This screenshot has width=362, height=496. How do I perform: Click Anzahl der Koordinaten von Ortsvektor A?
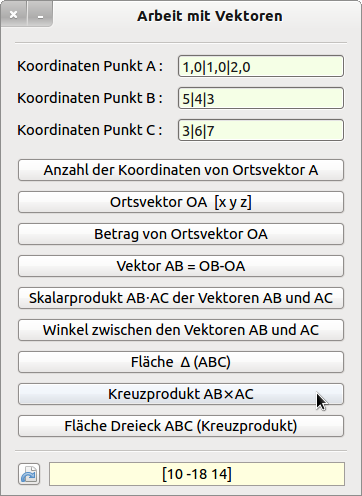(x=181, y=170)
